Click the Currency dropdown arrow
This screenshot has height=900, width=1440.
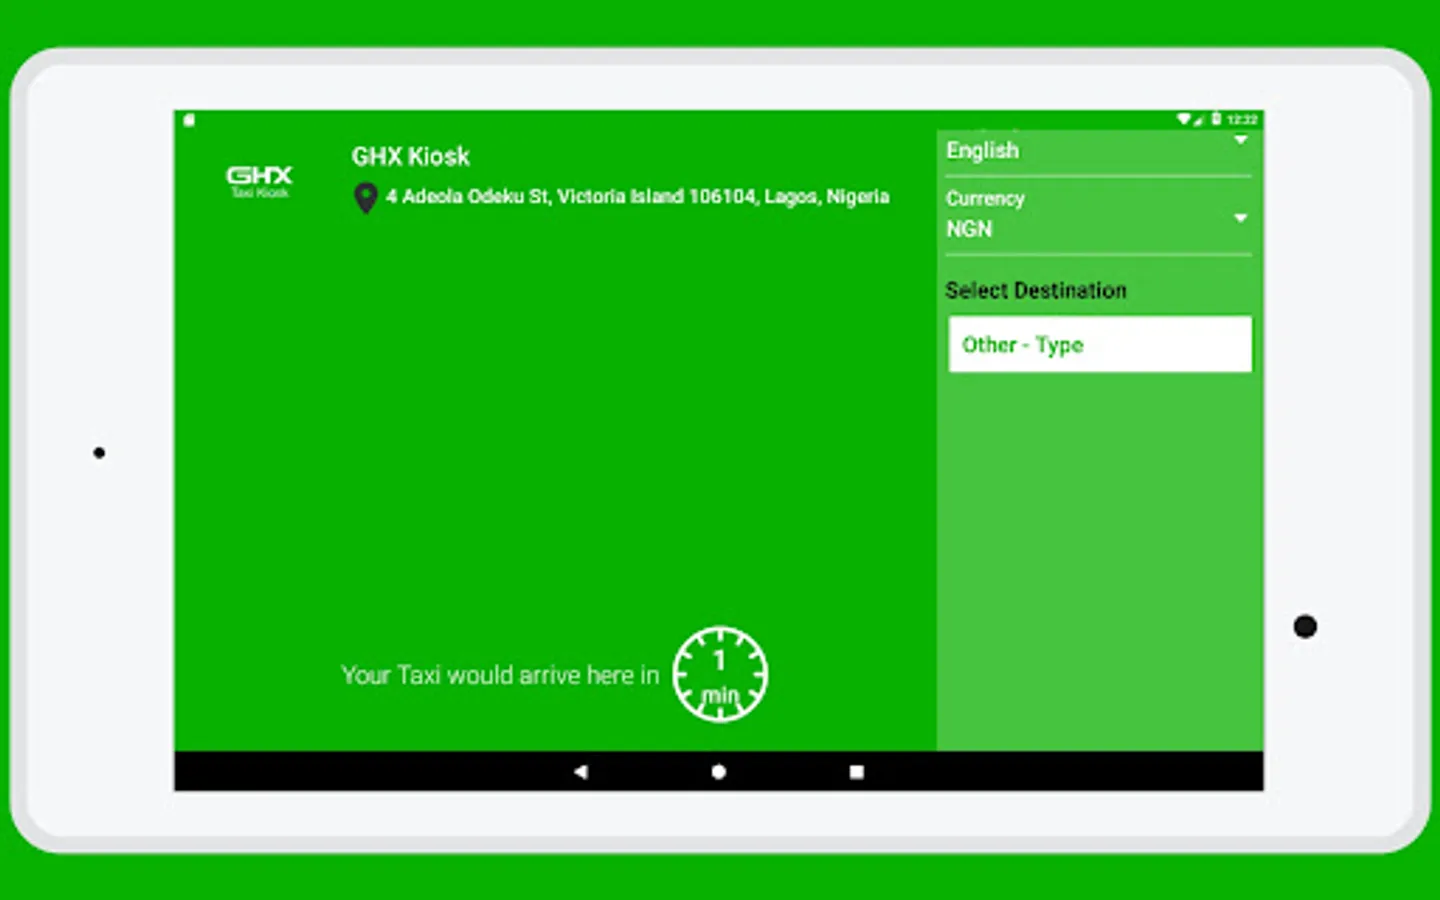pos(1241,218)
